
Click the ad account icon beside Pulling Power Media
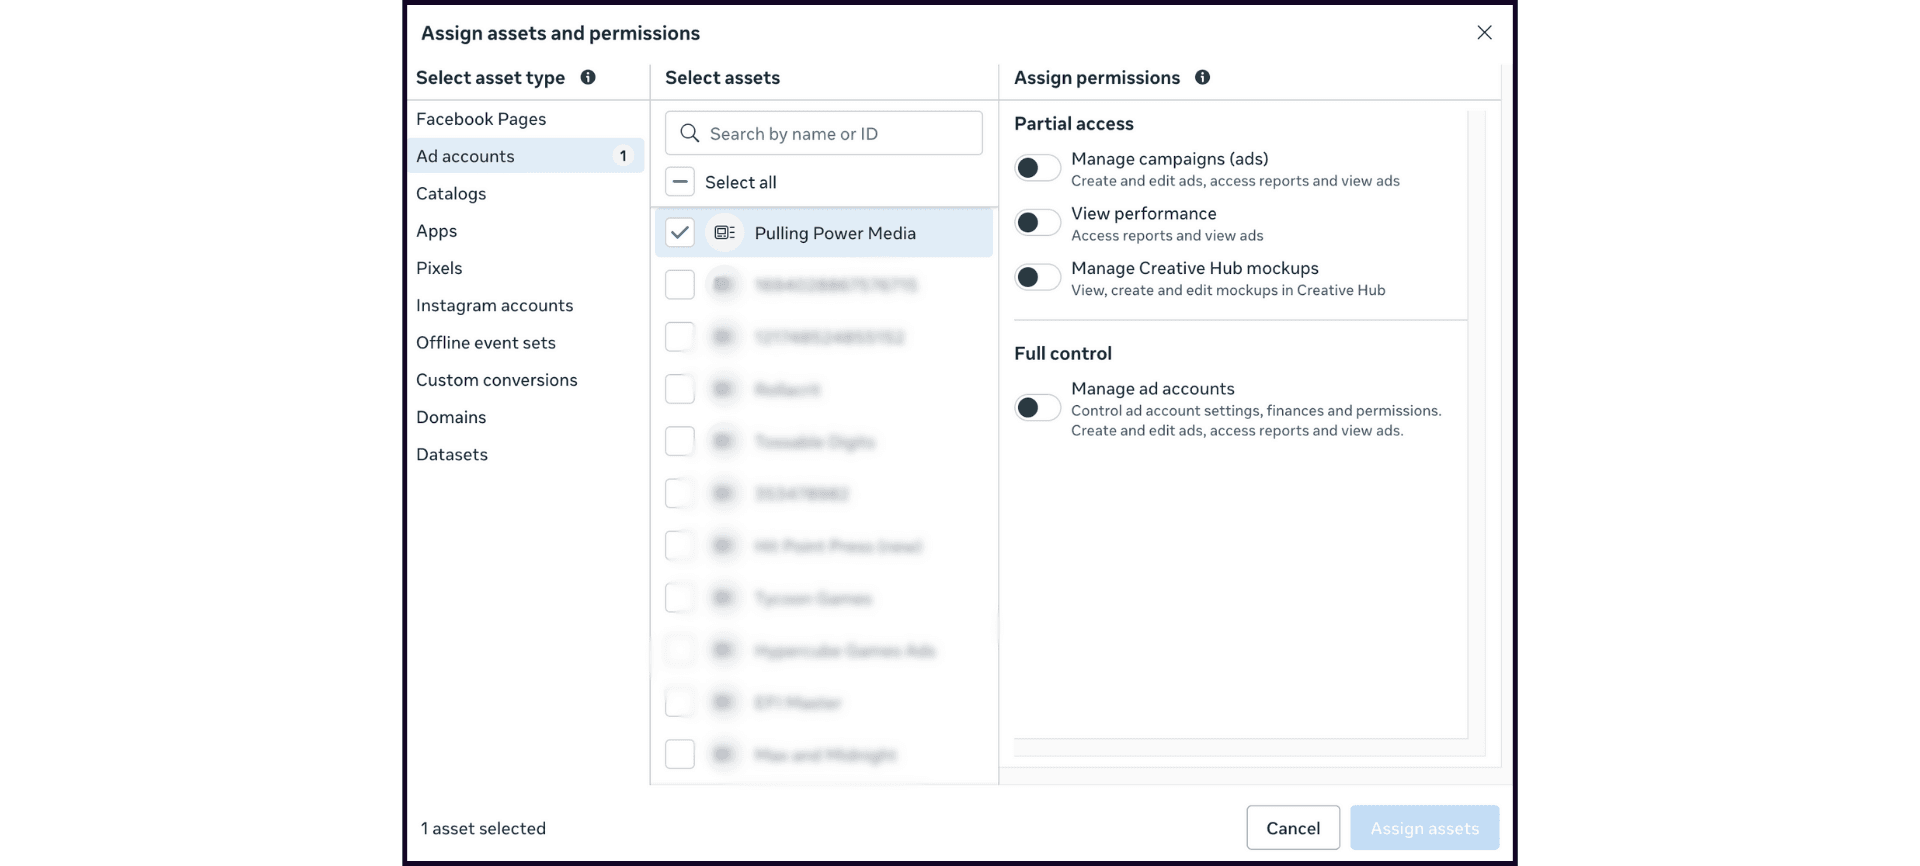tap(723, 232)
